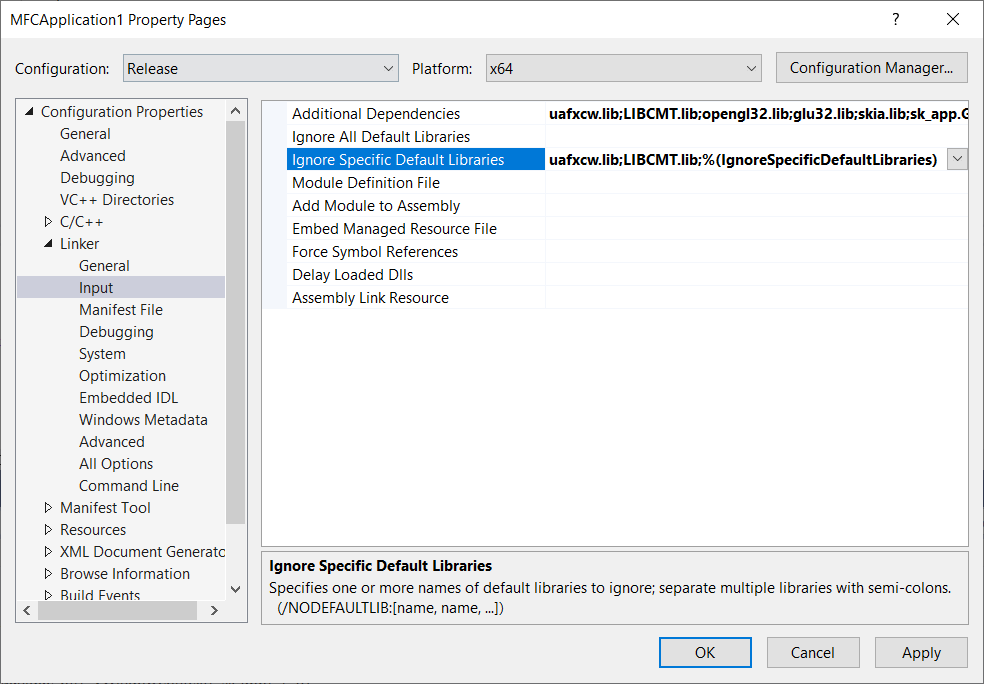Apply the property changes
This screenshot has width=984, height=684.
click(921, 653)
